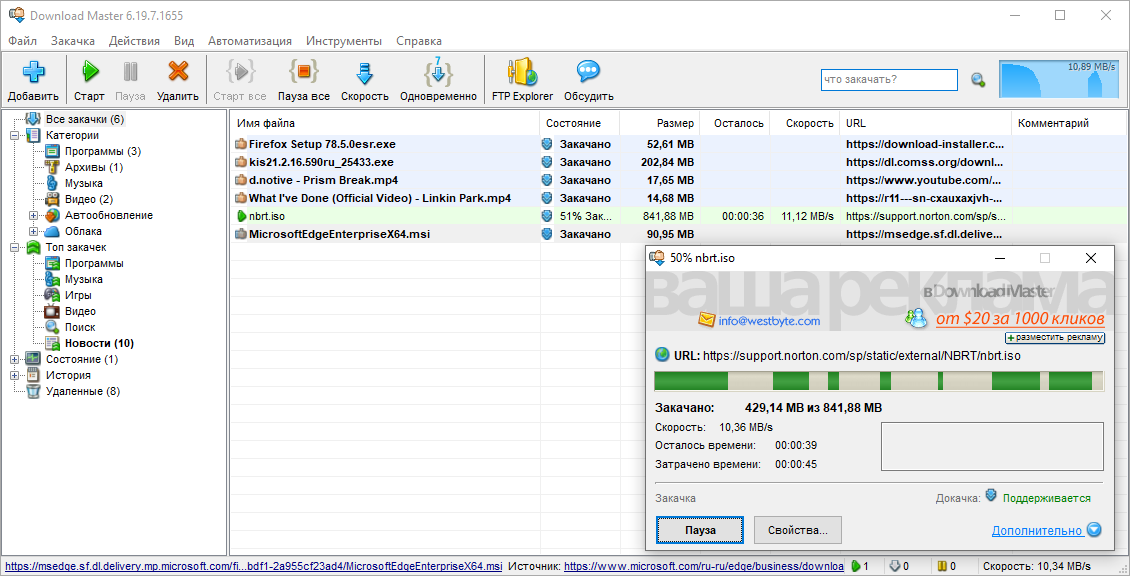
Task: Click the msedge download URL link in status bar
Action: click(254, 567)
